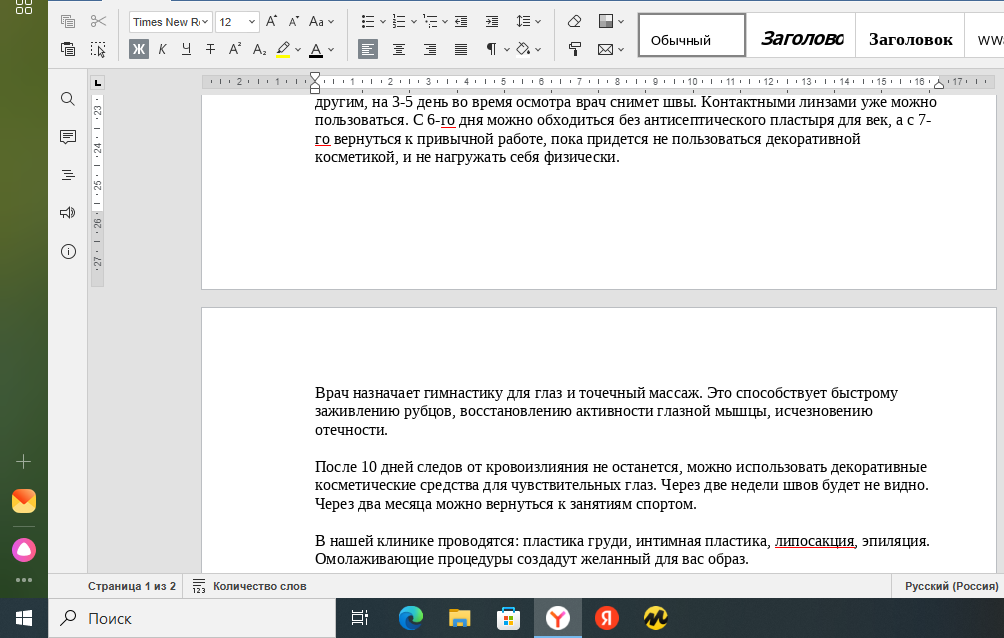Click red Yandex Я taskbar icon

point(606,618)
